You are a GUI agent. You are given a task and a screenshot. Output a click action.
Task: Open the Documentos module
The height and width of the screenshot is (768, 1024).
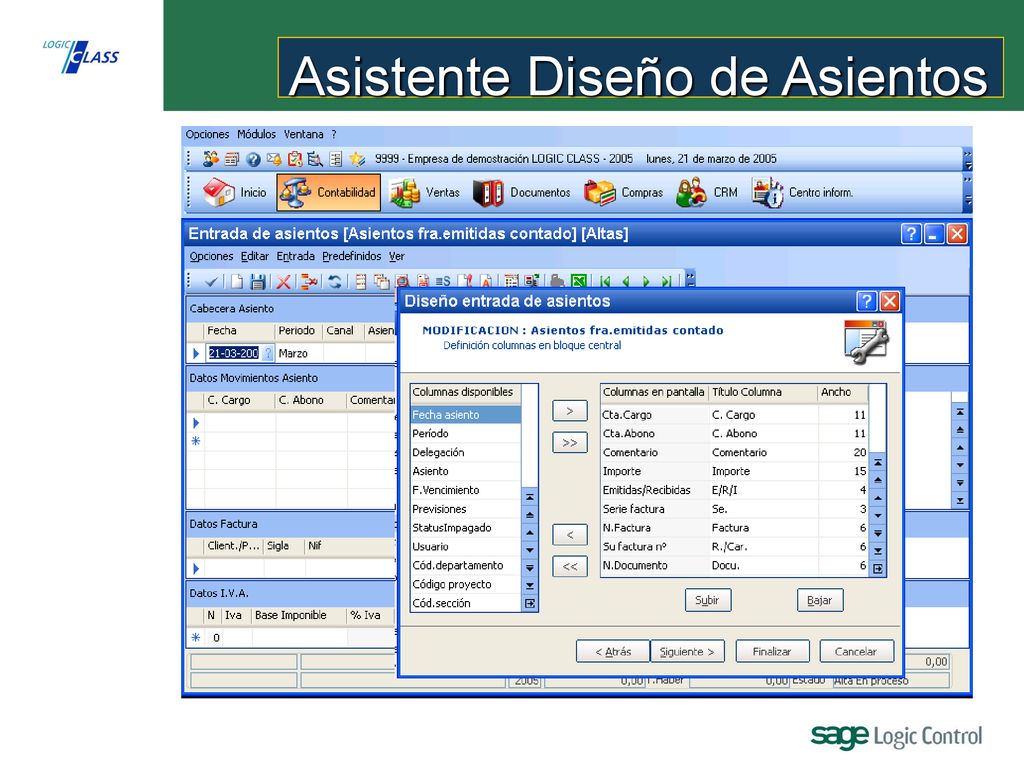tap(522, 193)
